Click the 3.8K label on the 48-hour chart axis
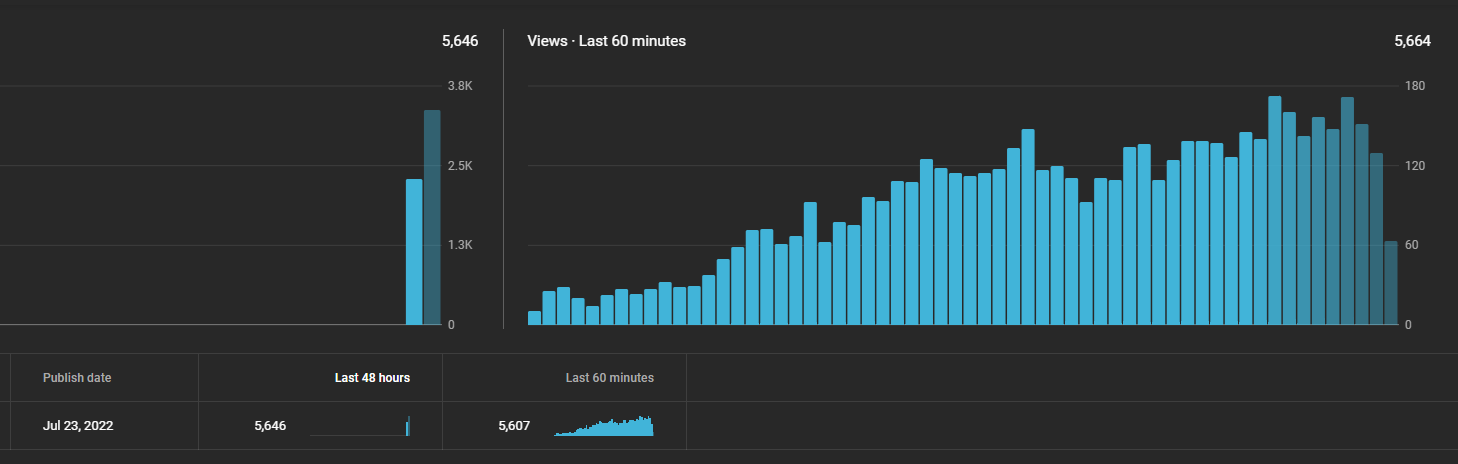This screenshot has height=464, width=1458. point(460,86)
